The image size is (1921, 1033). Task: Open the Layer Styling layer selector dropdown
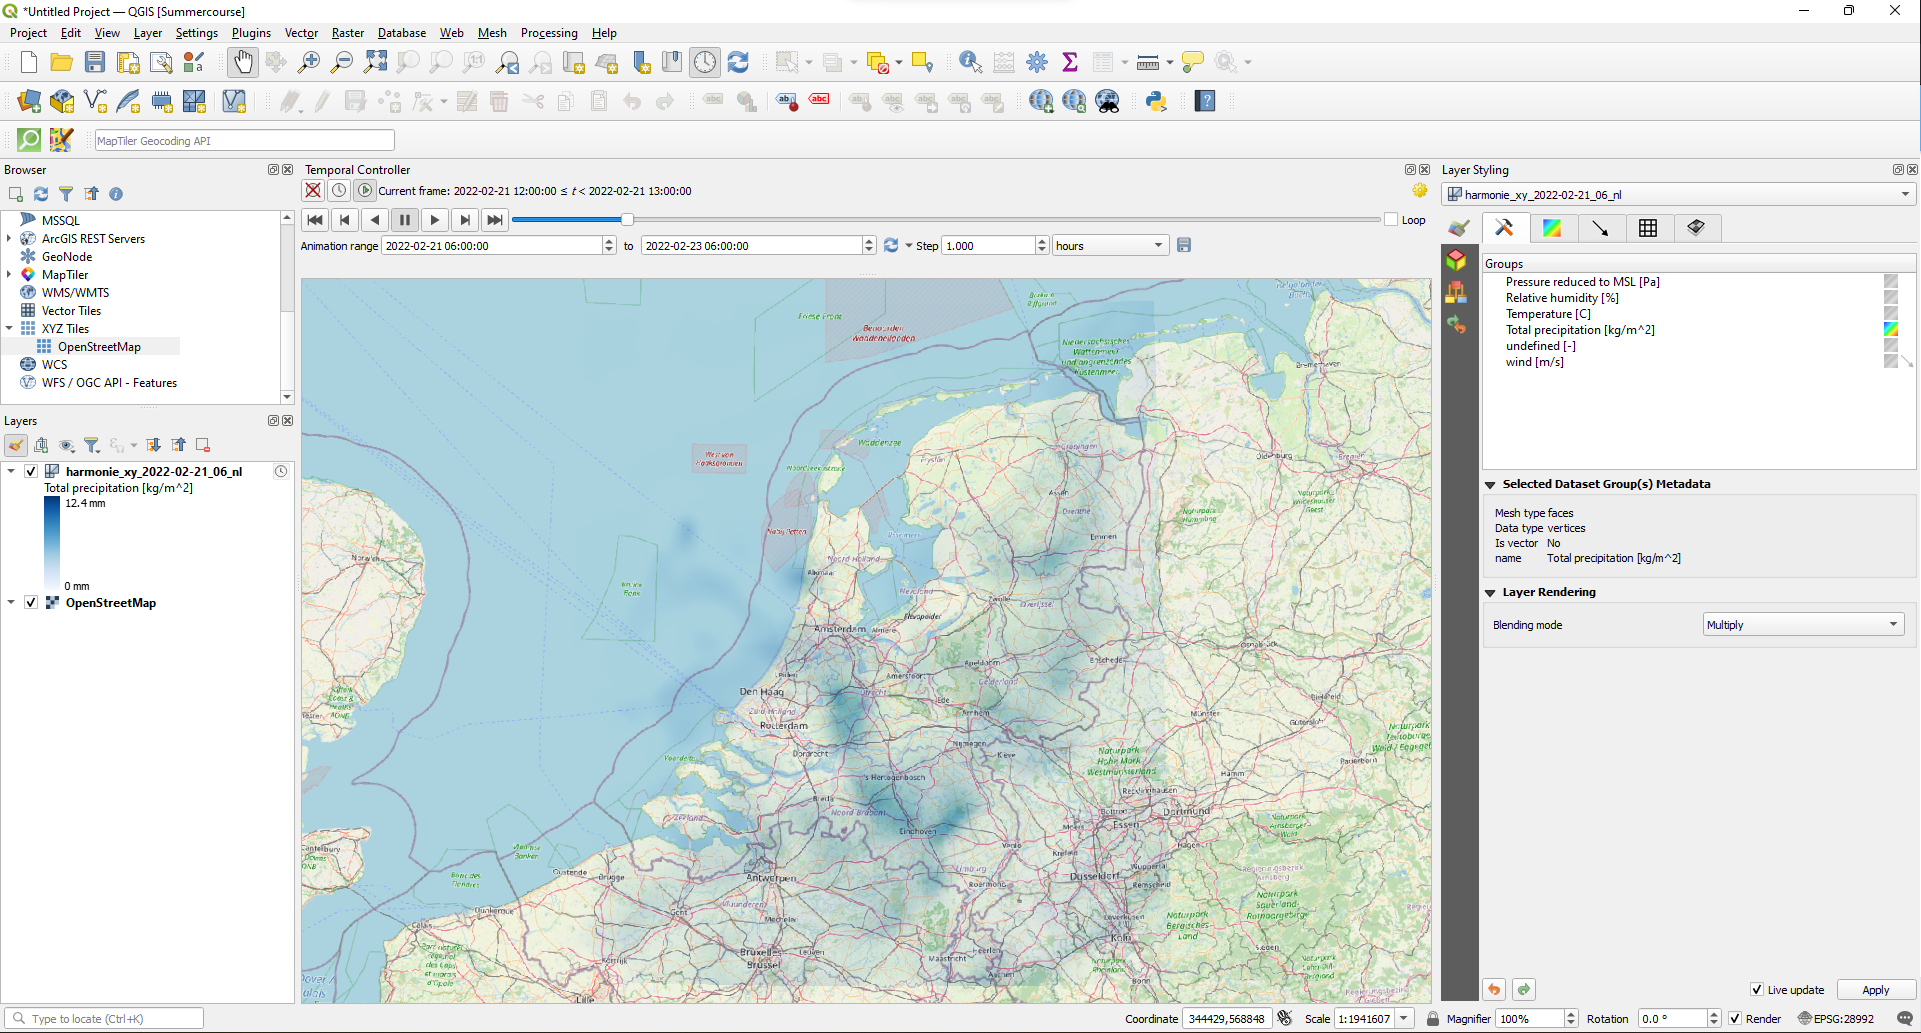point(1678,195)
